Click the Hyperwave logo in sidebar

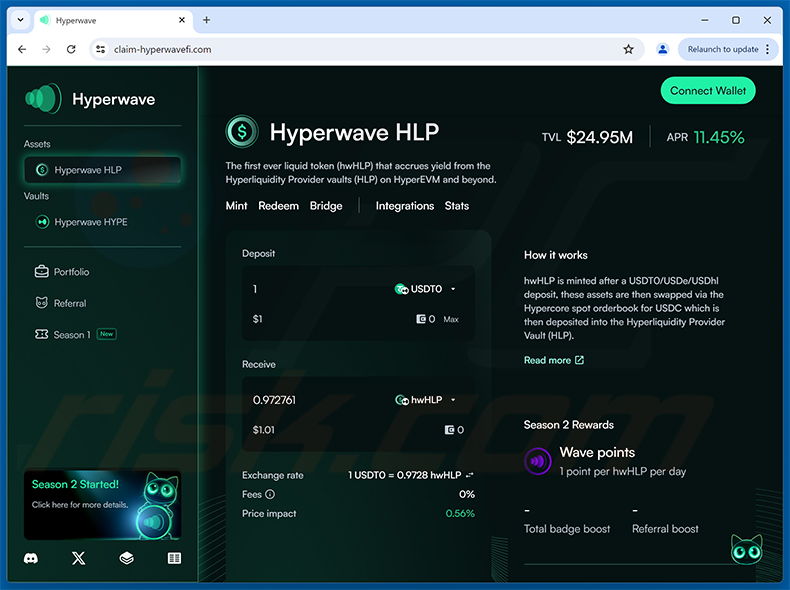point(43,98)
